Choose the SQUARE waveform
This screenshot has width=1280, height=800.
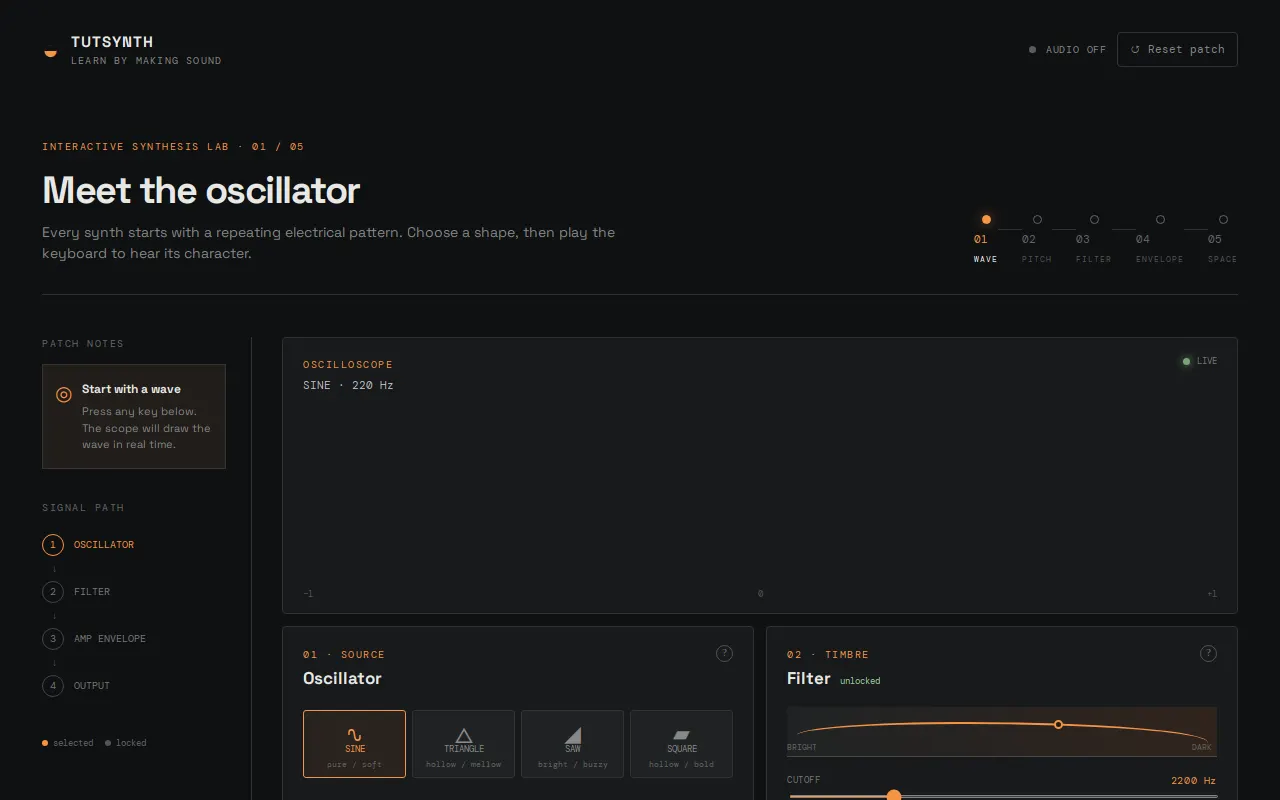682,744
